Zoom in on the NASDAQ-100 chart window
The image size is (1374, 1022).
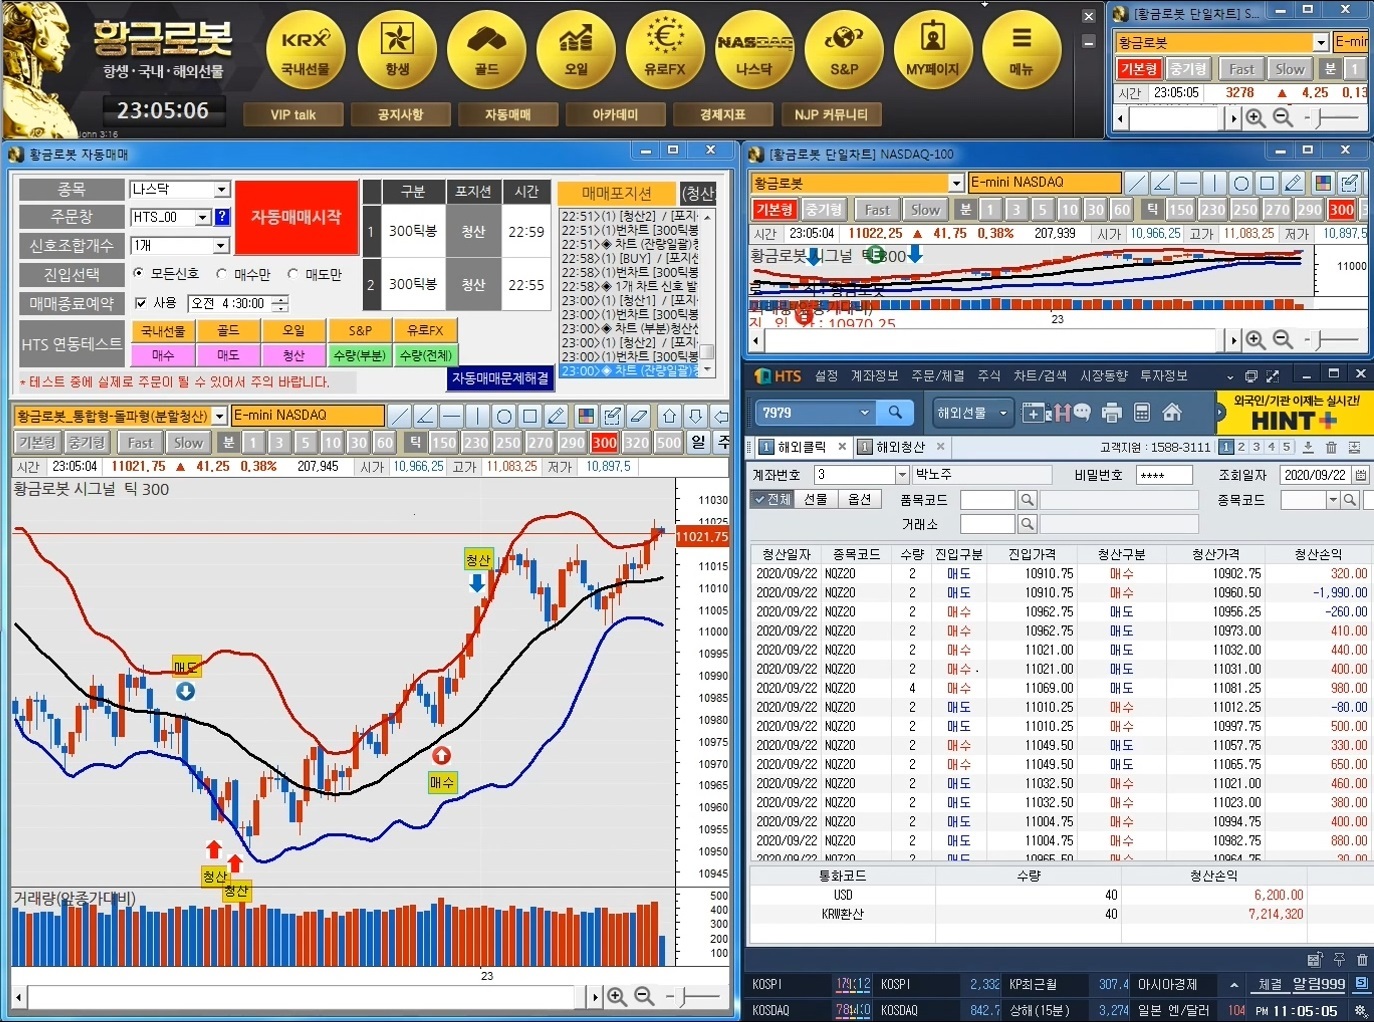pos(1255,340)
